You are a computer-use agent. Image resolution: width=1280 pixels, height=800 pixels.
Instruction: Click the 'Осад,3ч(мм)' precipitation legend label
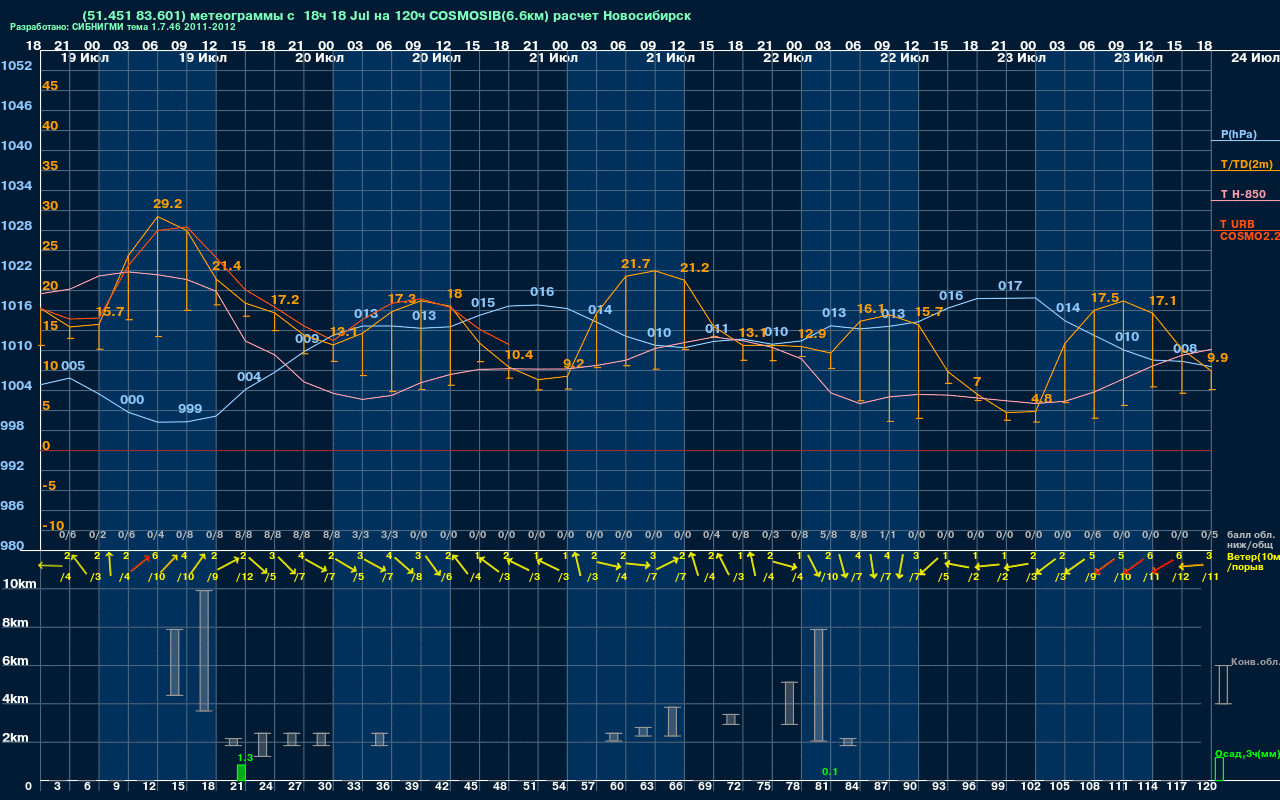click(x=1246, y=753)
